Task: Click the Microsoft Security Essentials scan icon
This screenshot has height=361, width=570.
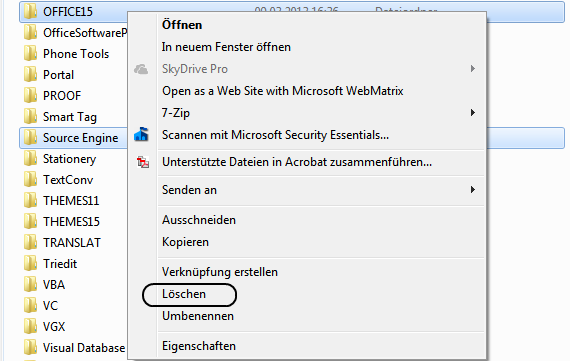Action: point(141,135)
